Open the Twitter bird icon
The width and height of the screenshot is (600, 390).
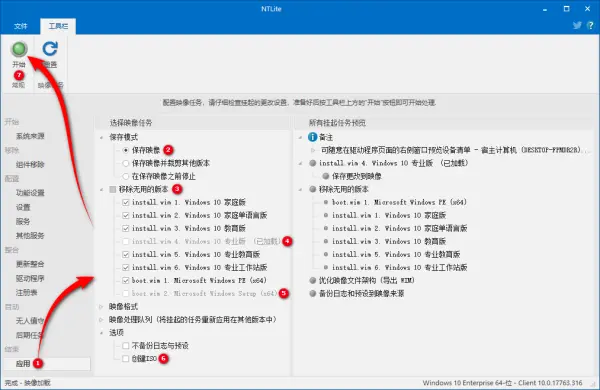[x=577, y=26]
